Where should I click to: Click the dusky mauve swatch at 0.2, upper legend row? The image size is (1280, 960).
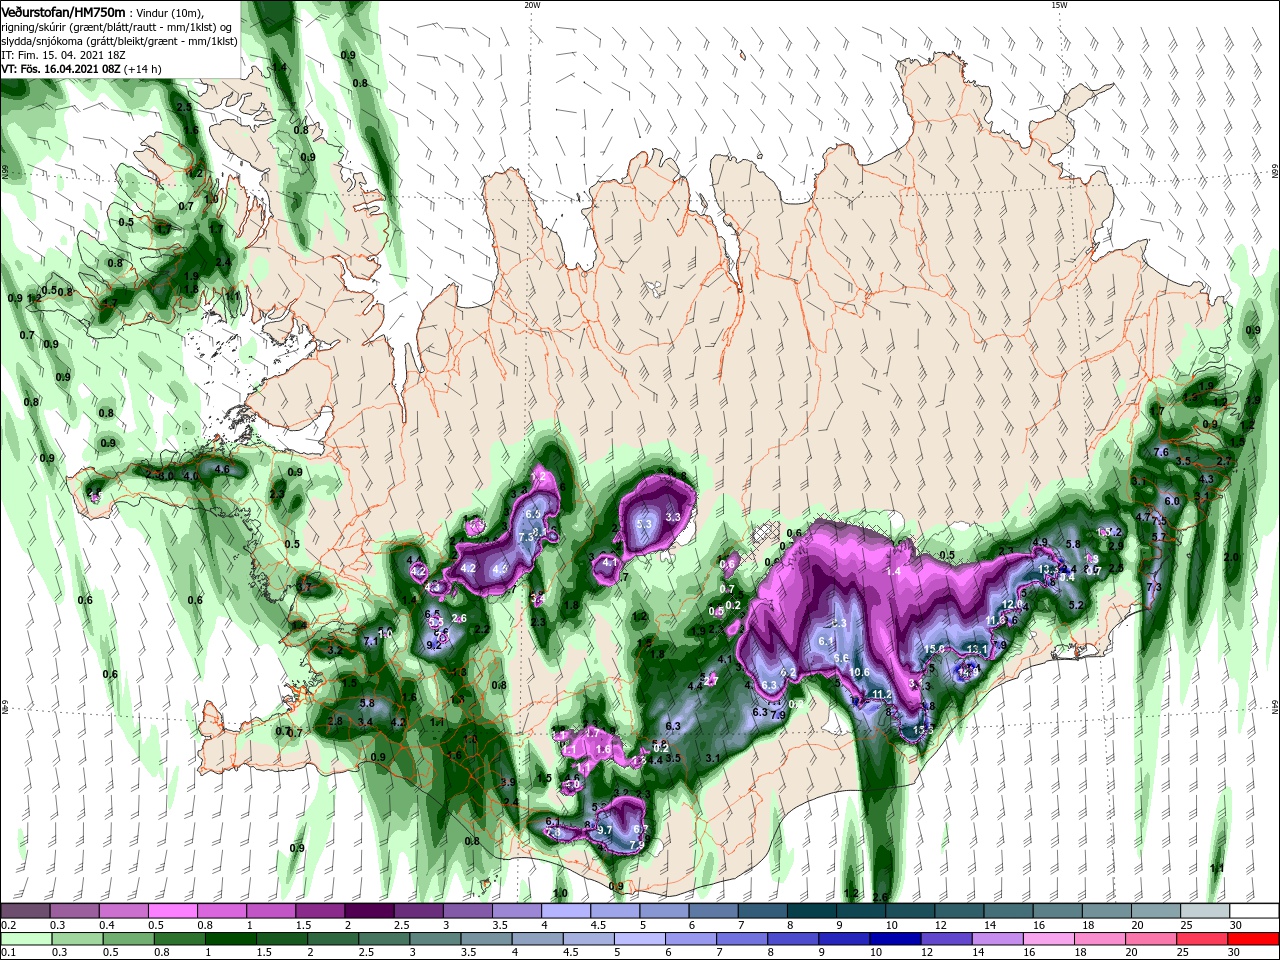point(25,911)
